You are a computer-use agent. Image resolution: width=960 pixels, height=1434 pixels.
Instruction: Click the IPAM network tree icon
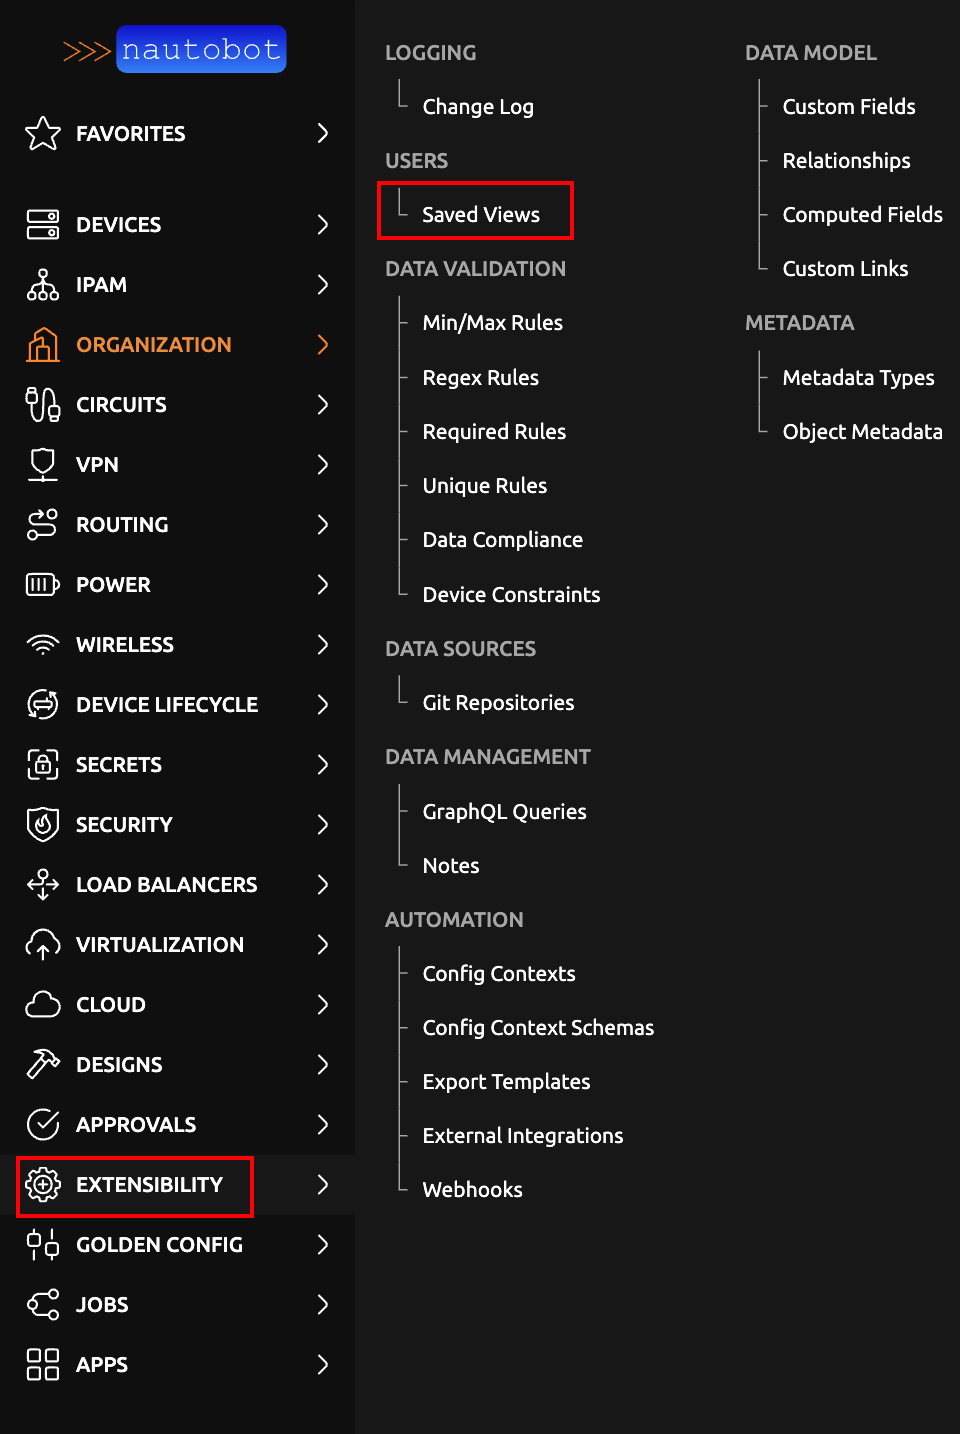[43, 285]
